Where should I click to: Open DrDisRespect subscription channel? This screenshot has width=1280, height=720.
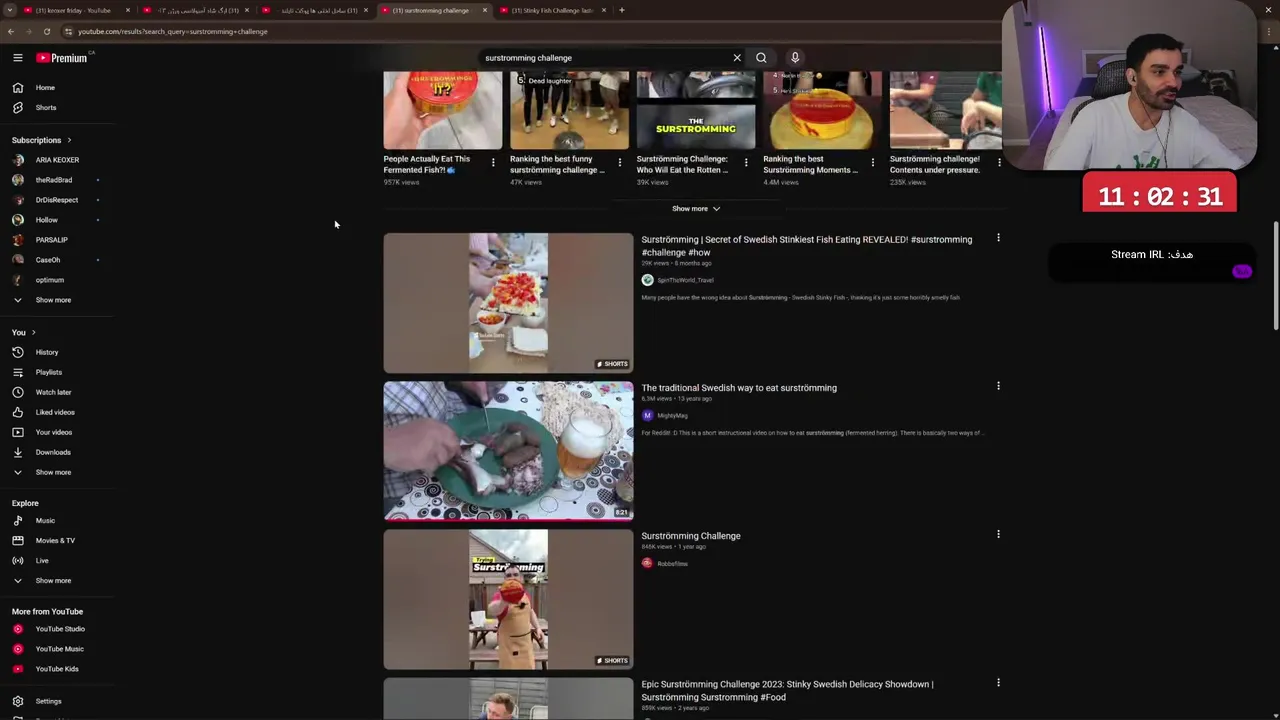pos(56,200)
